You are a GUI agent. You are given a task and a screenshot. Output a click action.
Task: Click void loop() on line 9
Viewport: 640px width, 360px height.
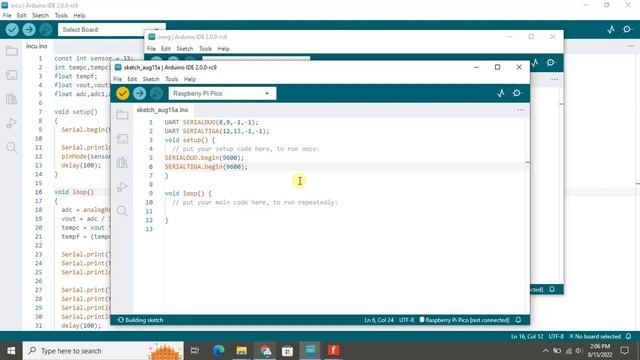188,193
